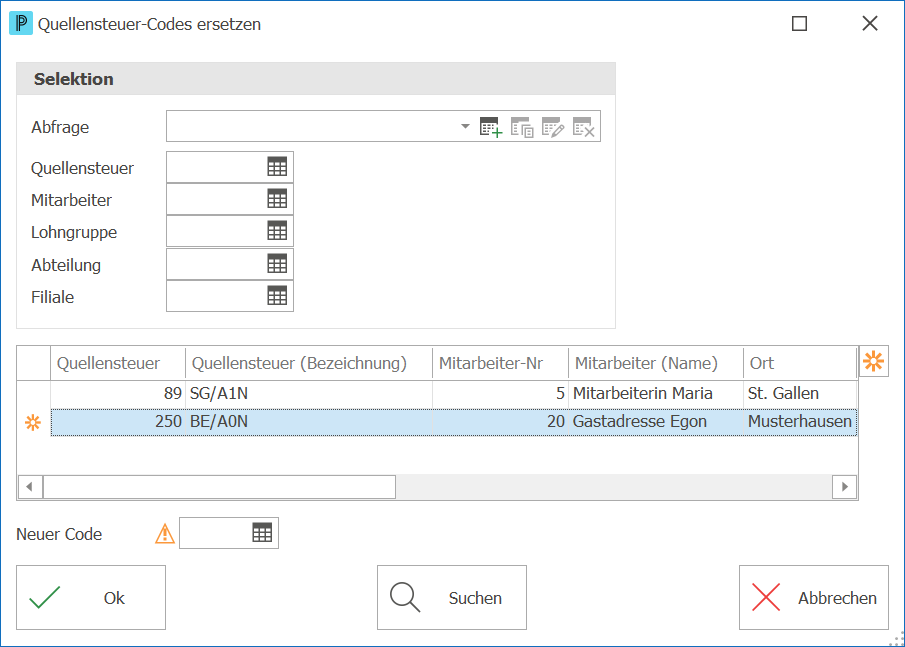Select the Gastadresse Egon cell

coord(656,422)
